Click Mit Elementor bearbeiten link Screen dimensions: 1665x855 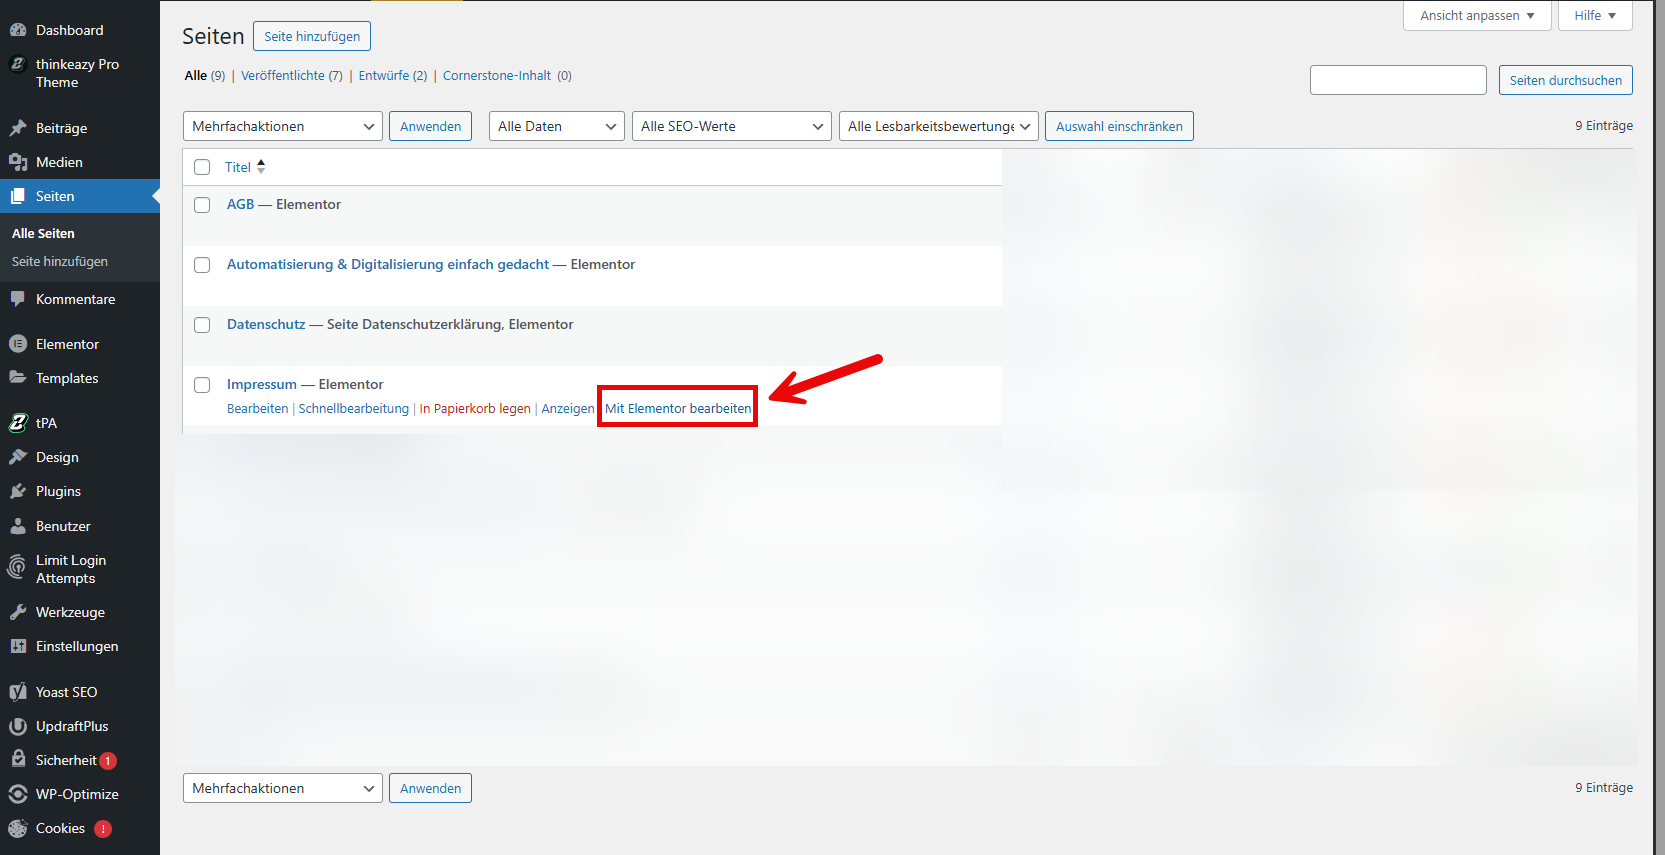(678, 408)
